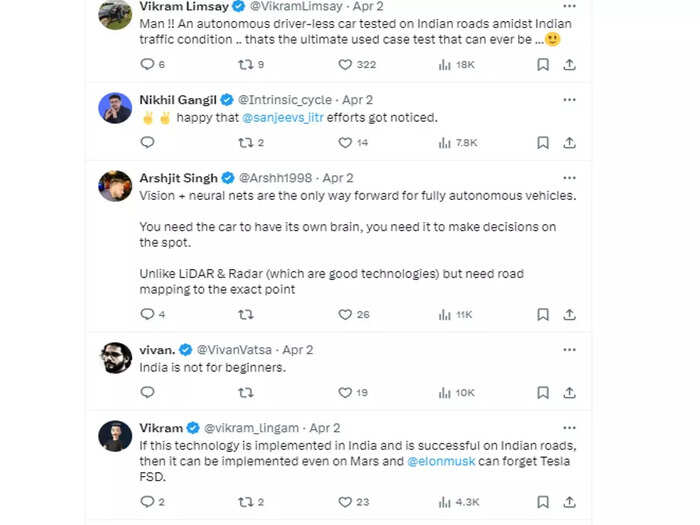Bookmark Vikram Limsay's tweet
The image size is (700, 525).
click(x=543, y=65)
